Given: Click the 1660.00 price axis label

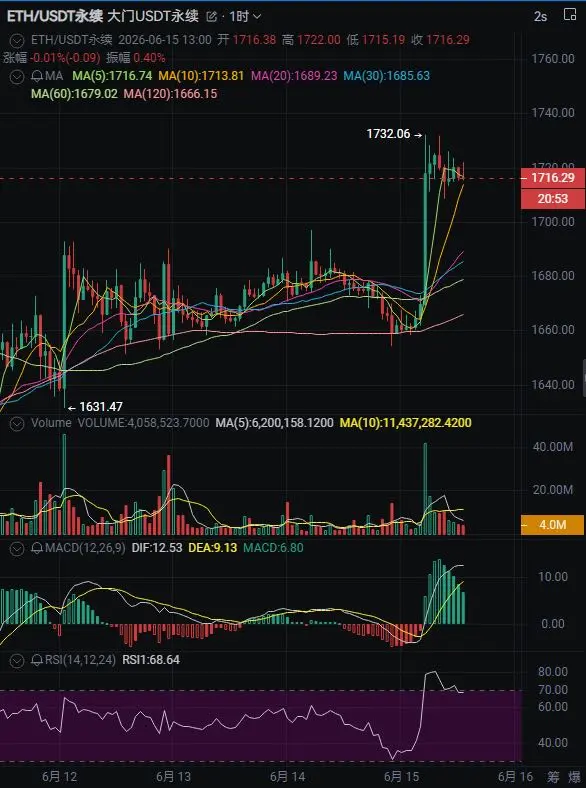Looking at the screenshot, I should point(553,330).
